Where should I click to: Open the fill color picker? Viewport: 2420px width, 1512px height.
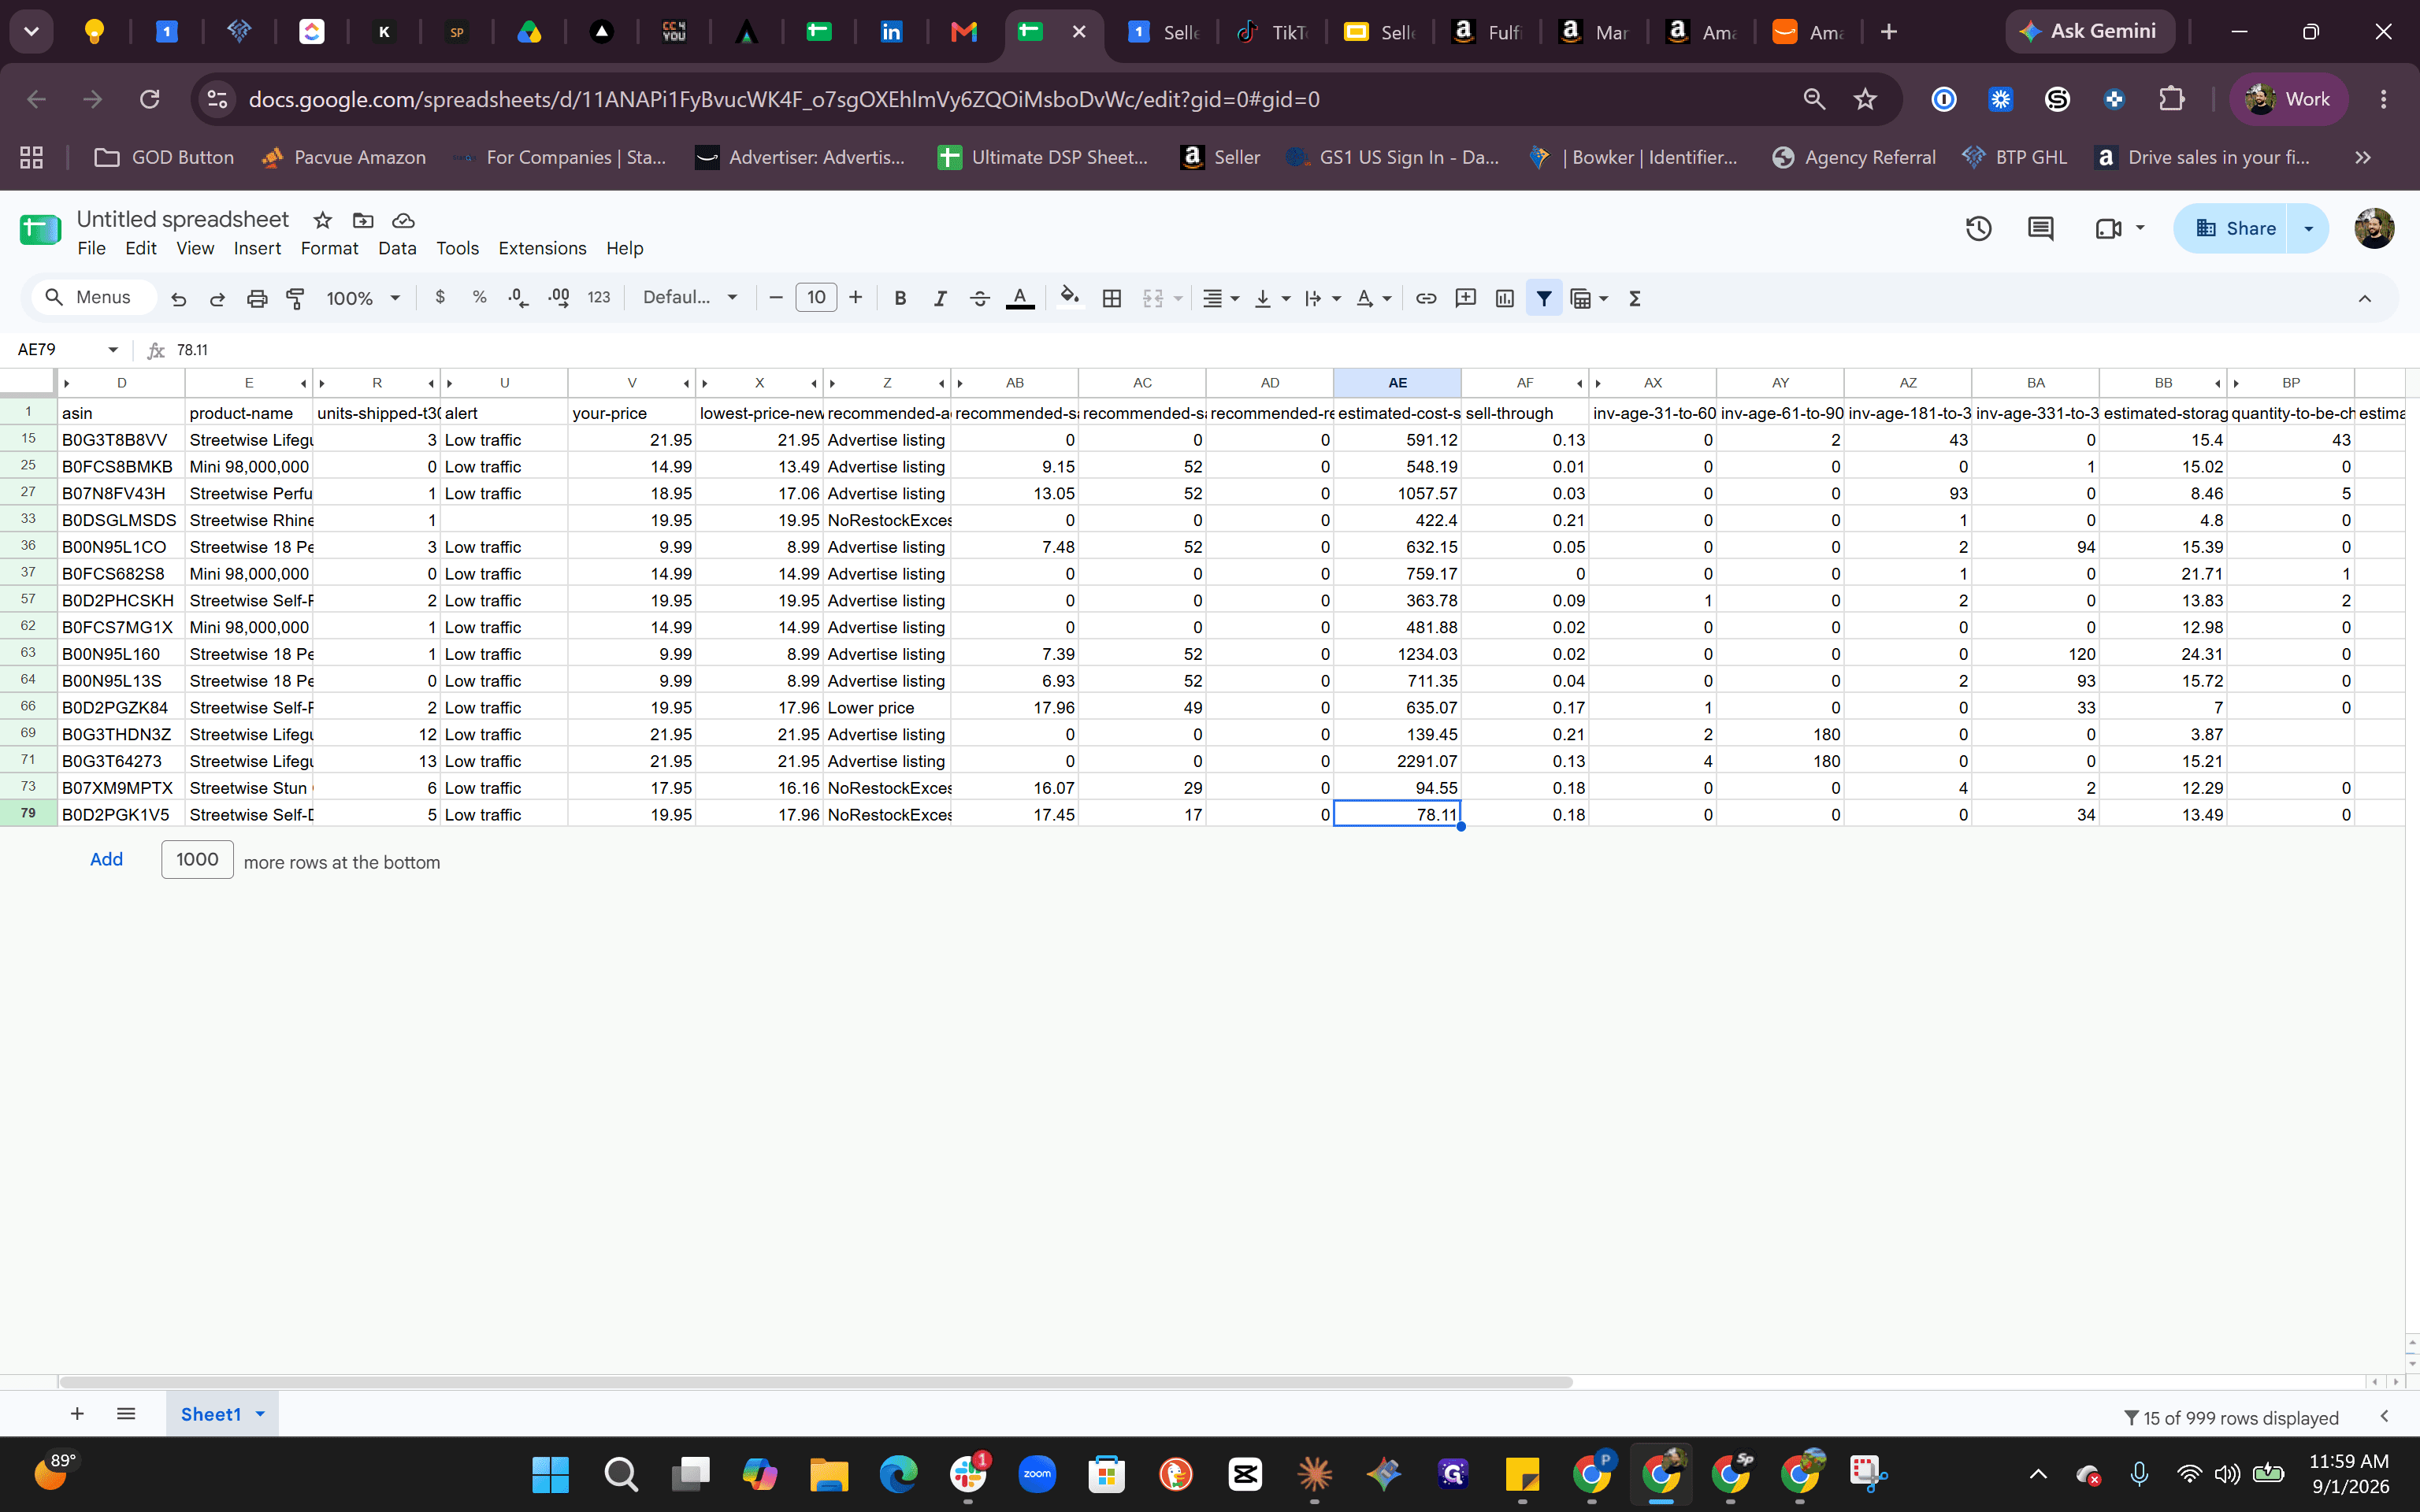[1070, 298]
